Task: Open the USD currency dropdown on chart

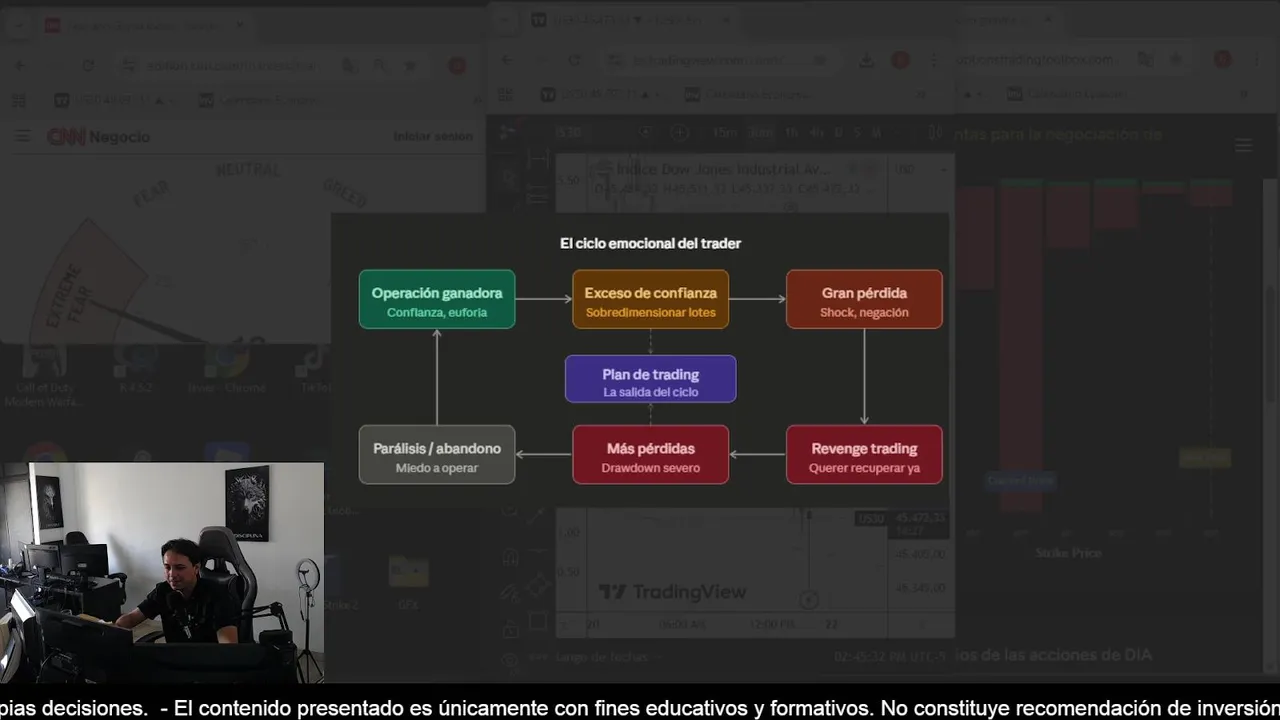Action: click(x=918, y=170)
